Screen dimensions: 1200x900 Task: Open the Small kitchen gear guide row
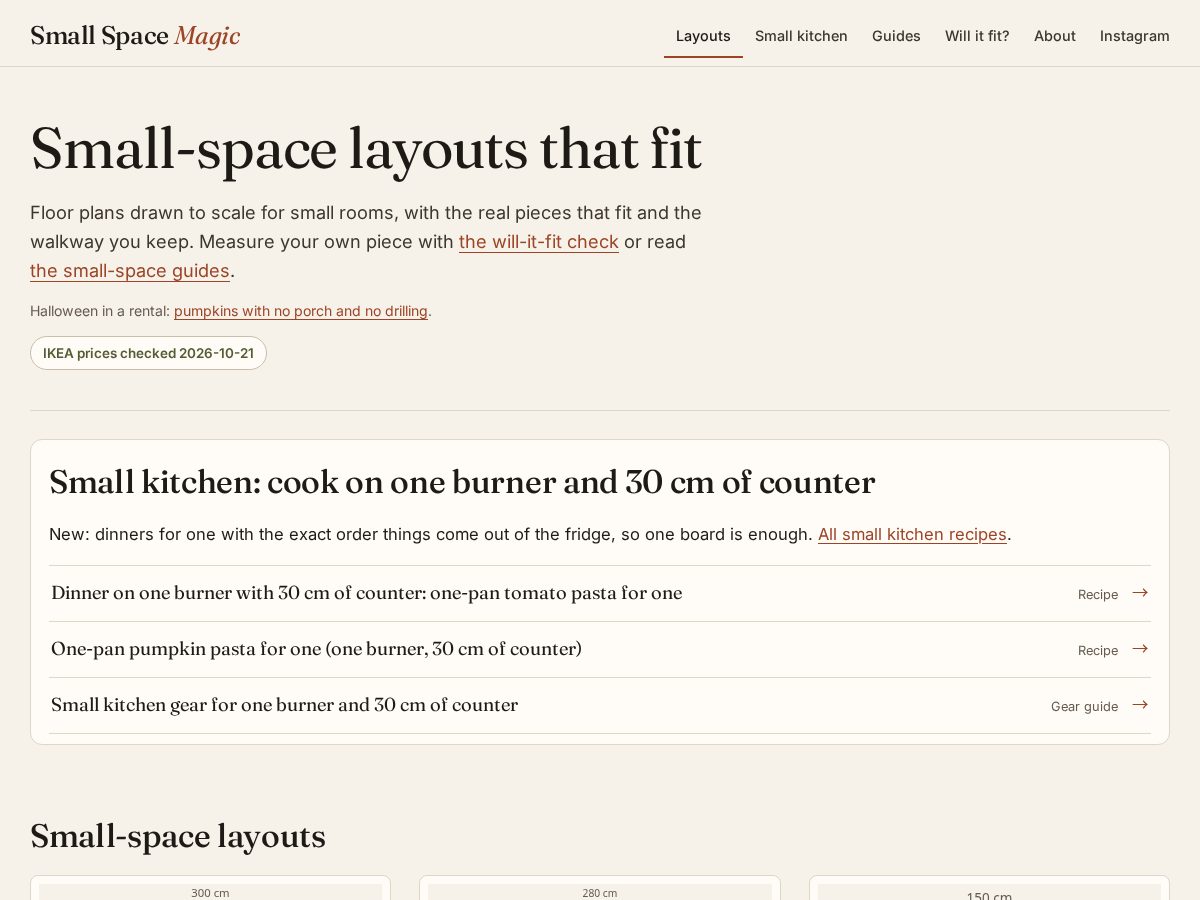coord(600,705)
